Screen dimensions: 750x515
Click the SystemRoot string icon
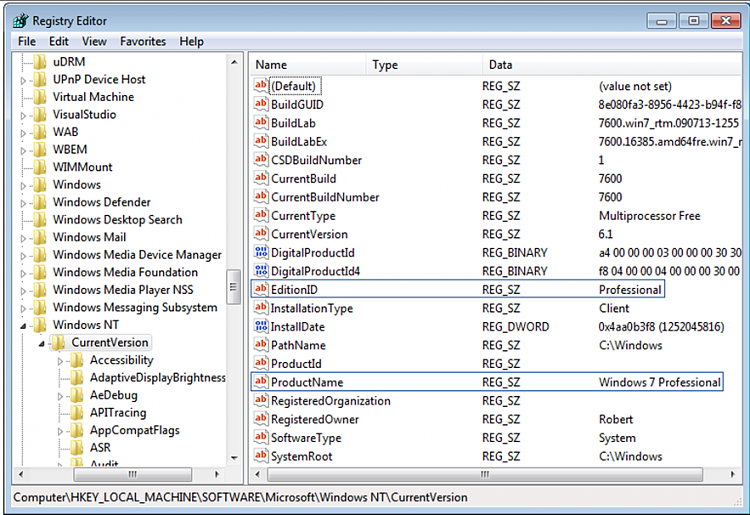261,456
